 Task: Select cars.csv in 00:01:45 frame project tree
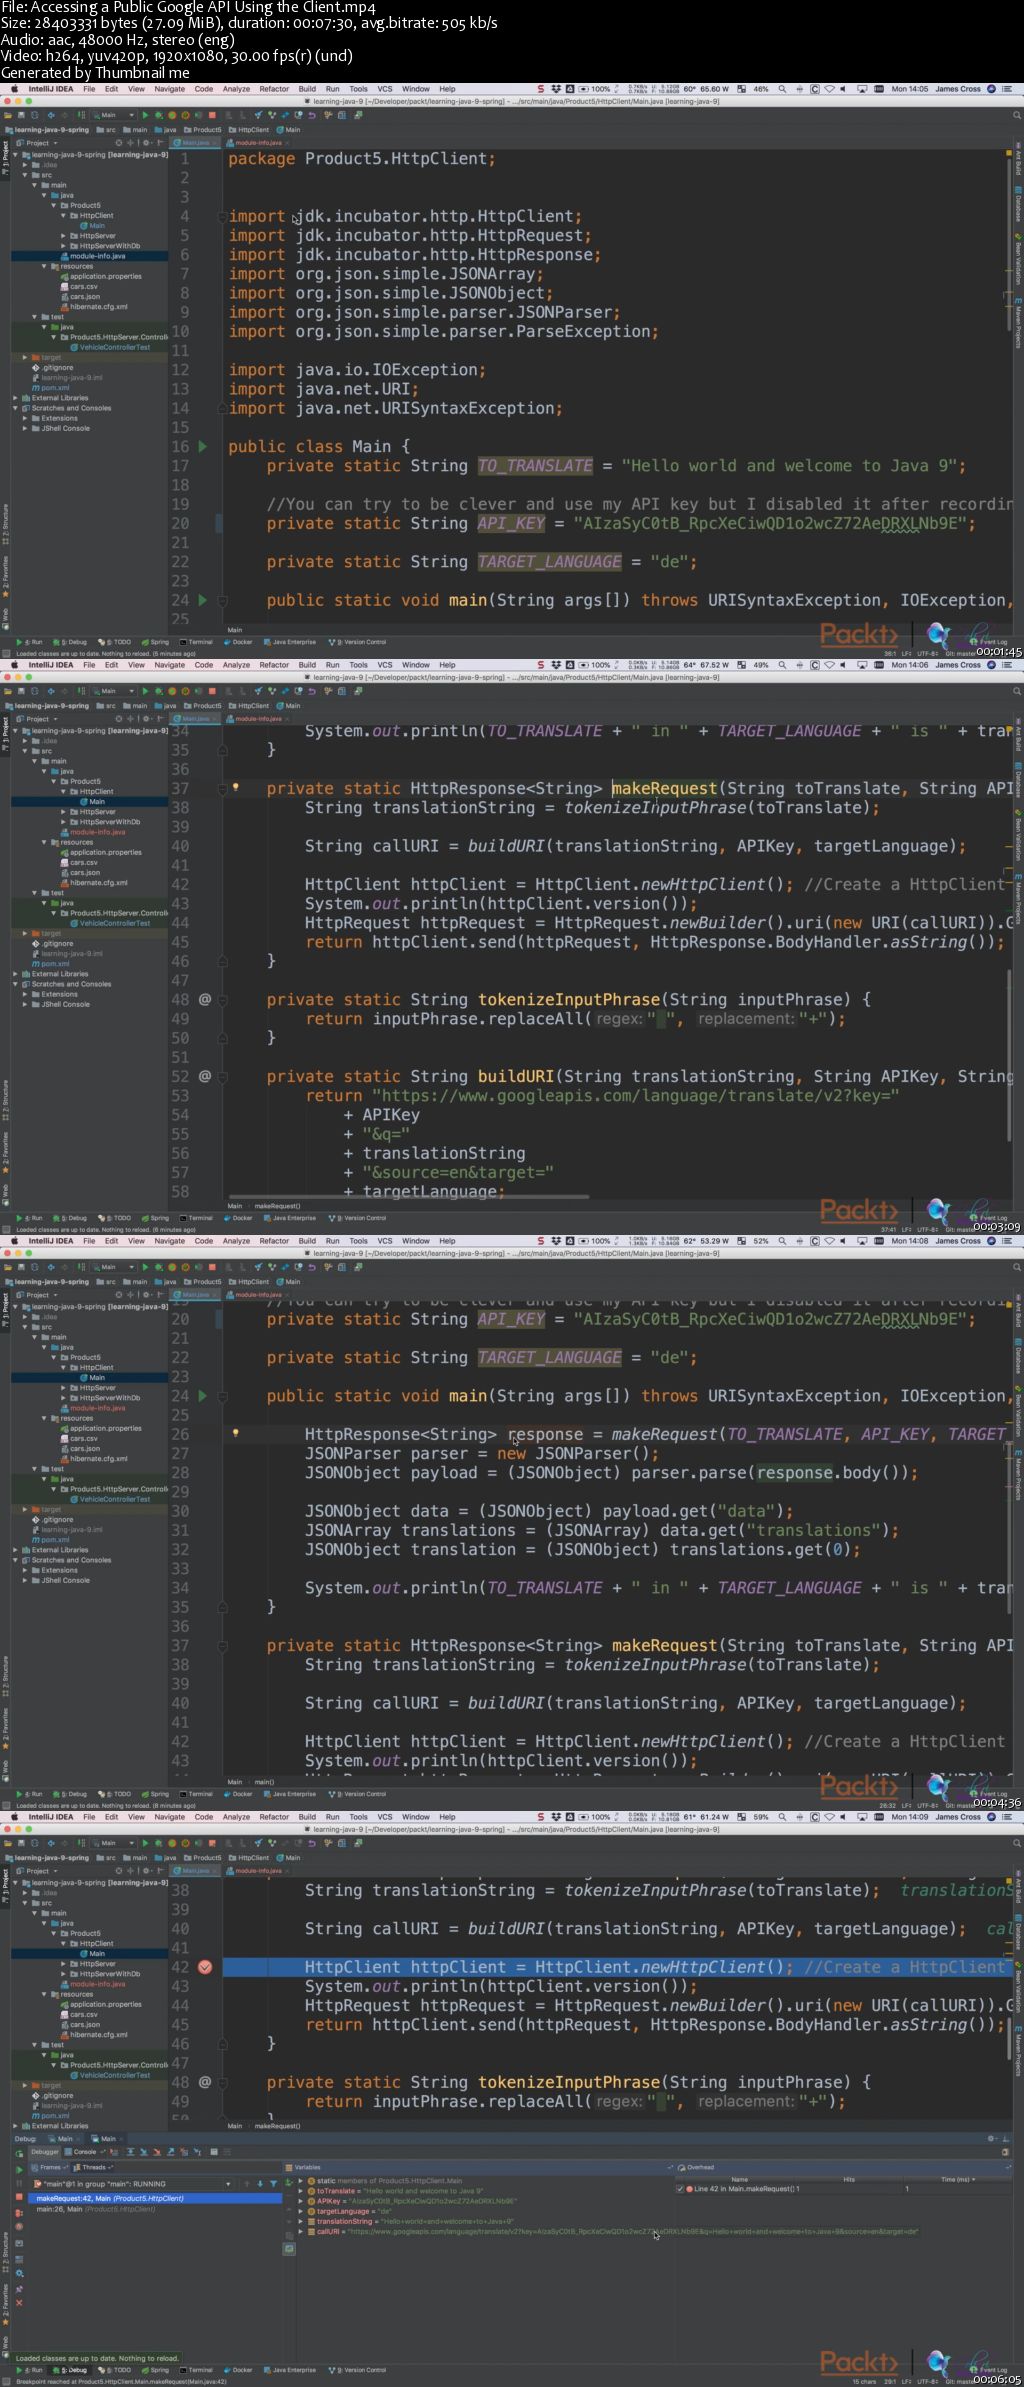pyautogui.click(x=79, y=286)
